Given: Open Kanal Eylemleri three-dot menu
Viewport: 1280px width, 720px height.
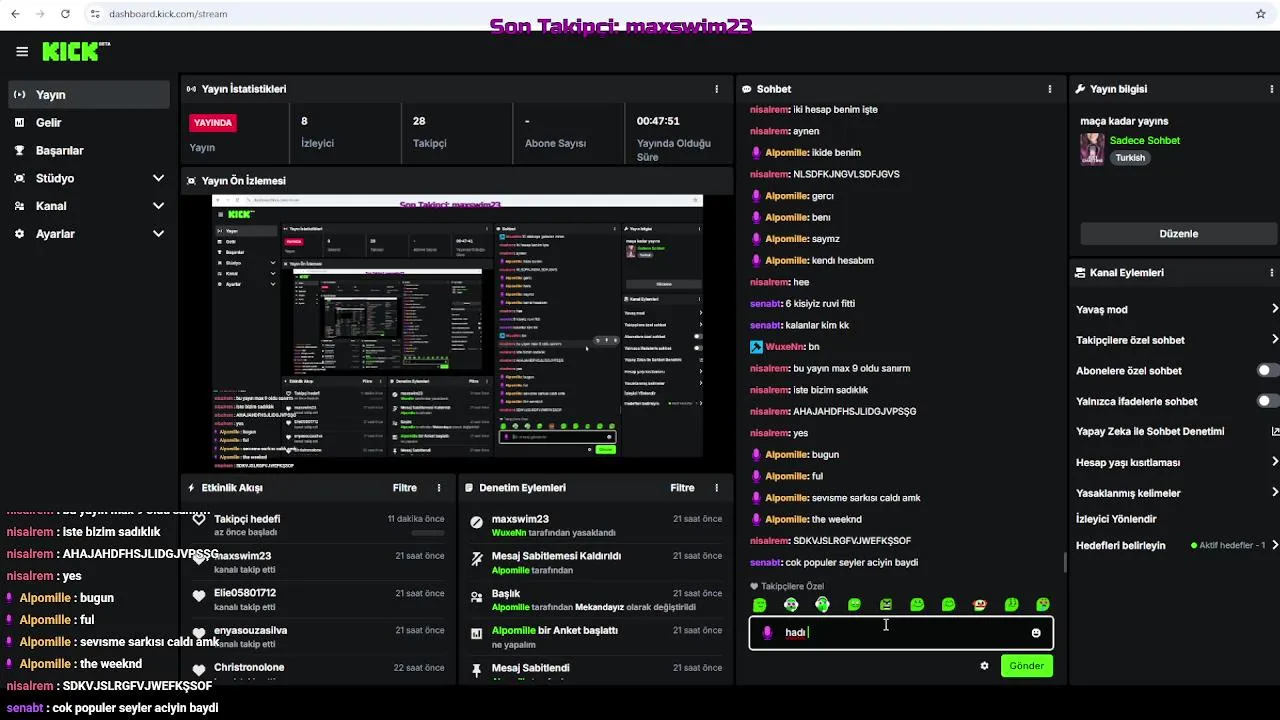Looking at the screenshot, I should pyautogui.click(x=1272, y=272).
